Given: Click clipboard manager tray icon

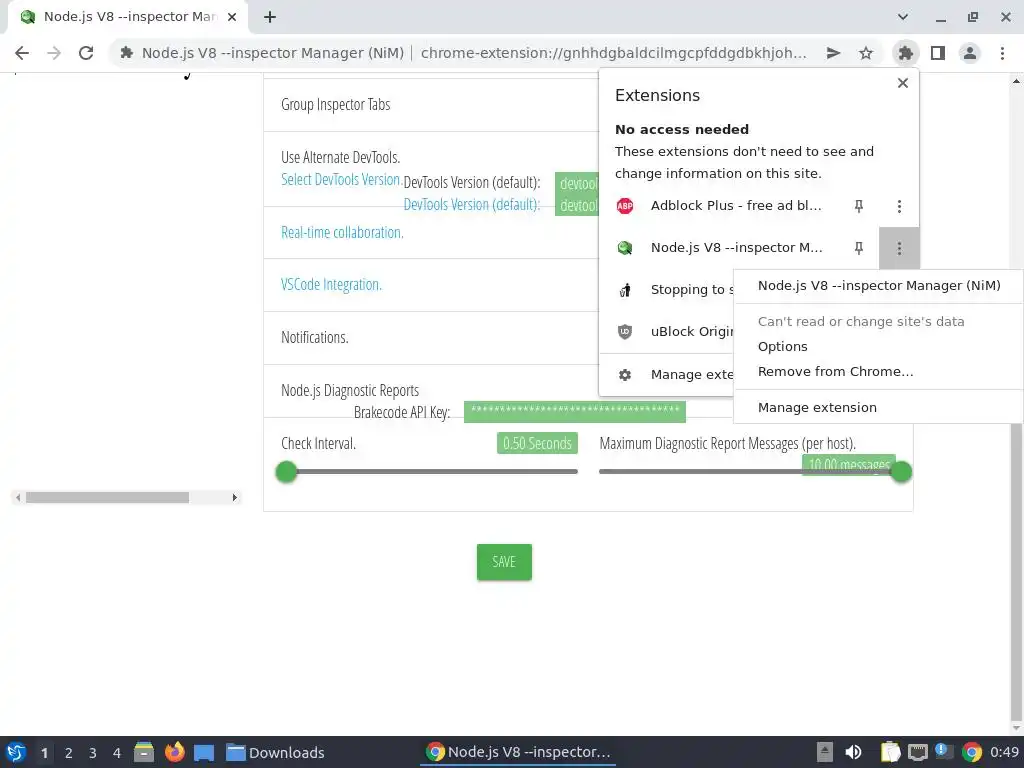Looking at the screenshot, I should click(890, 752).
